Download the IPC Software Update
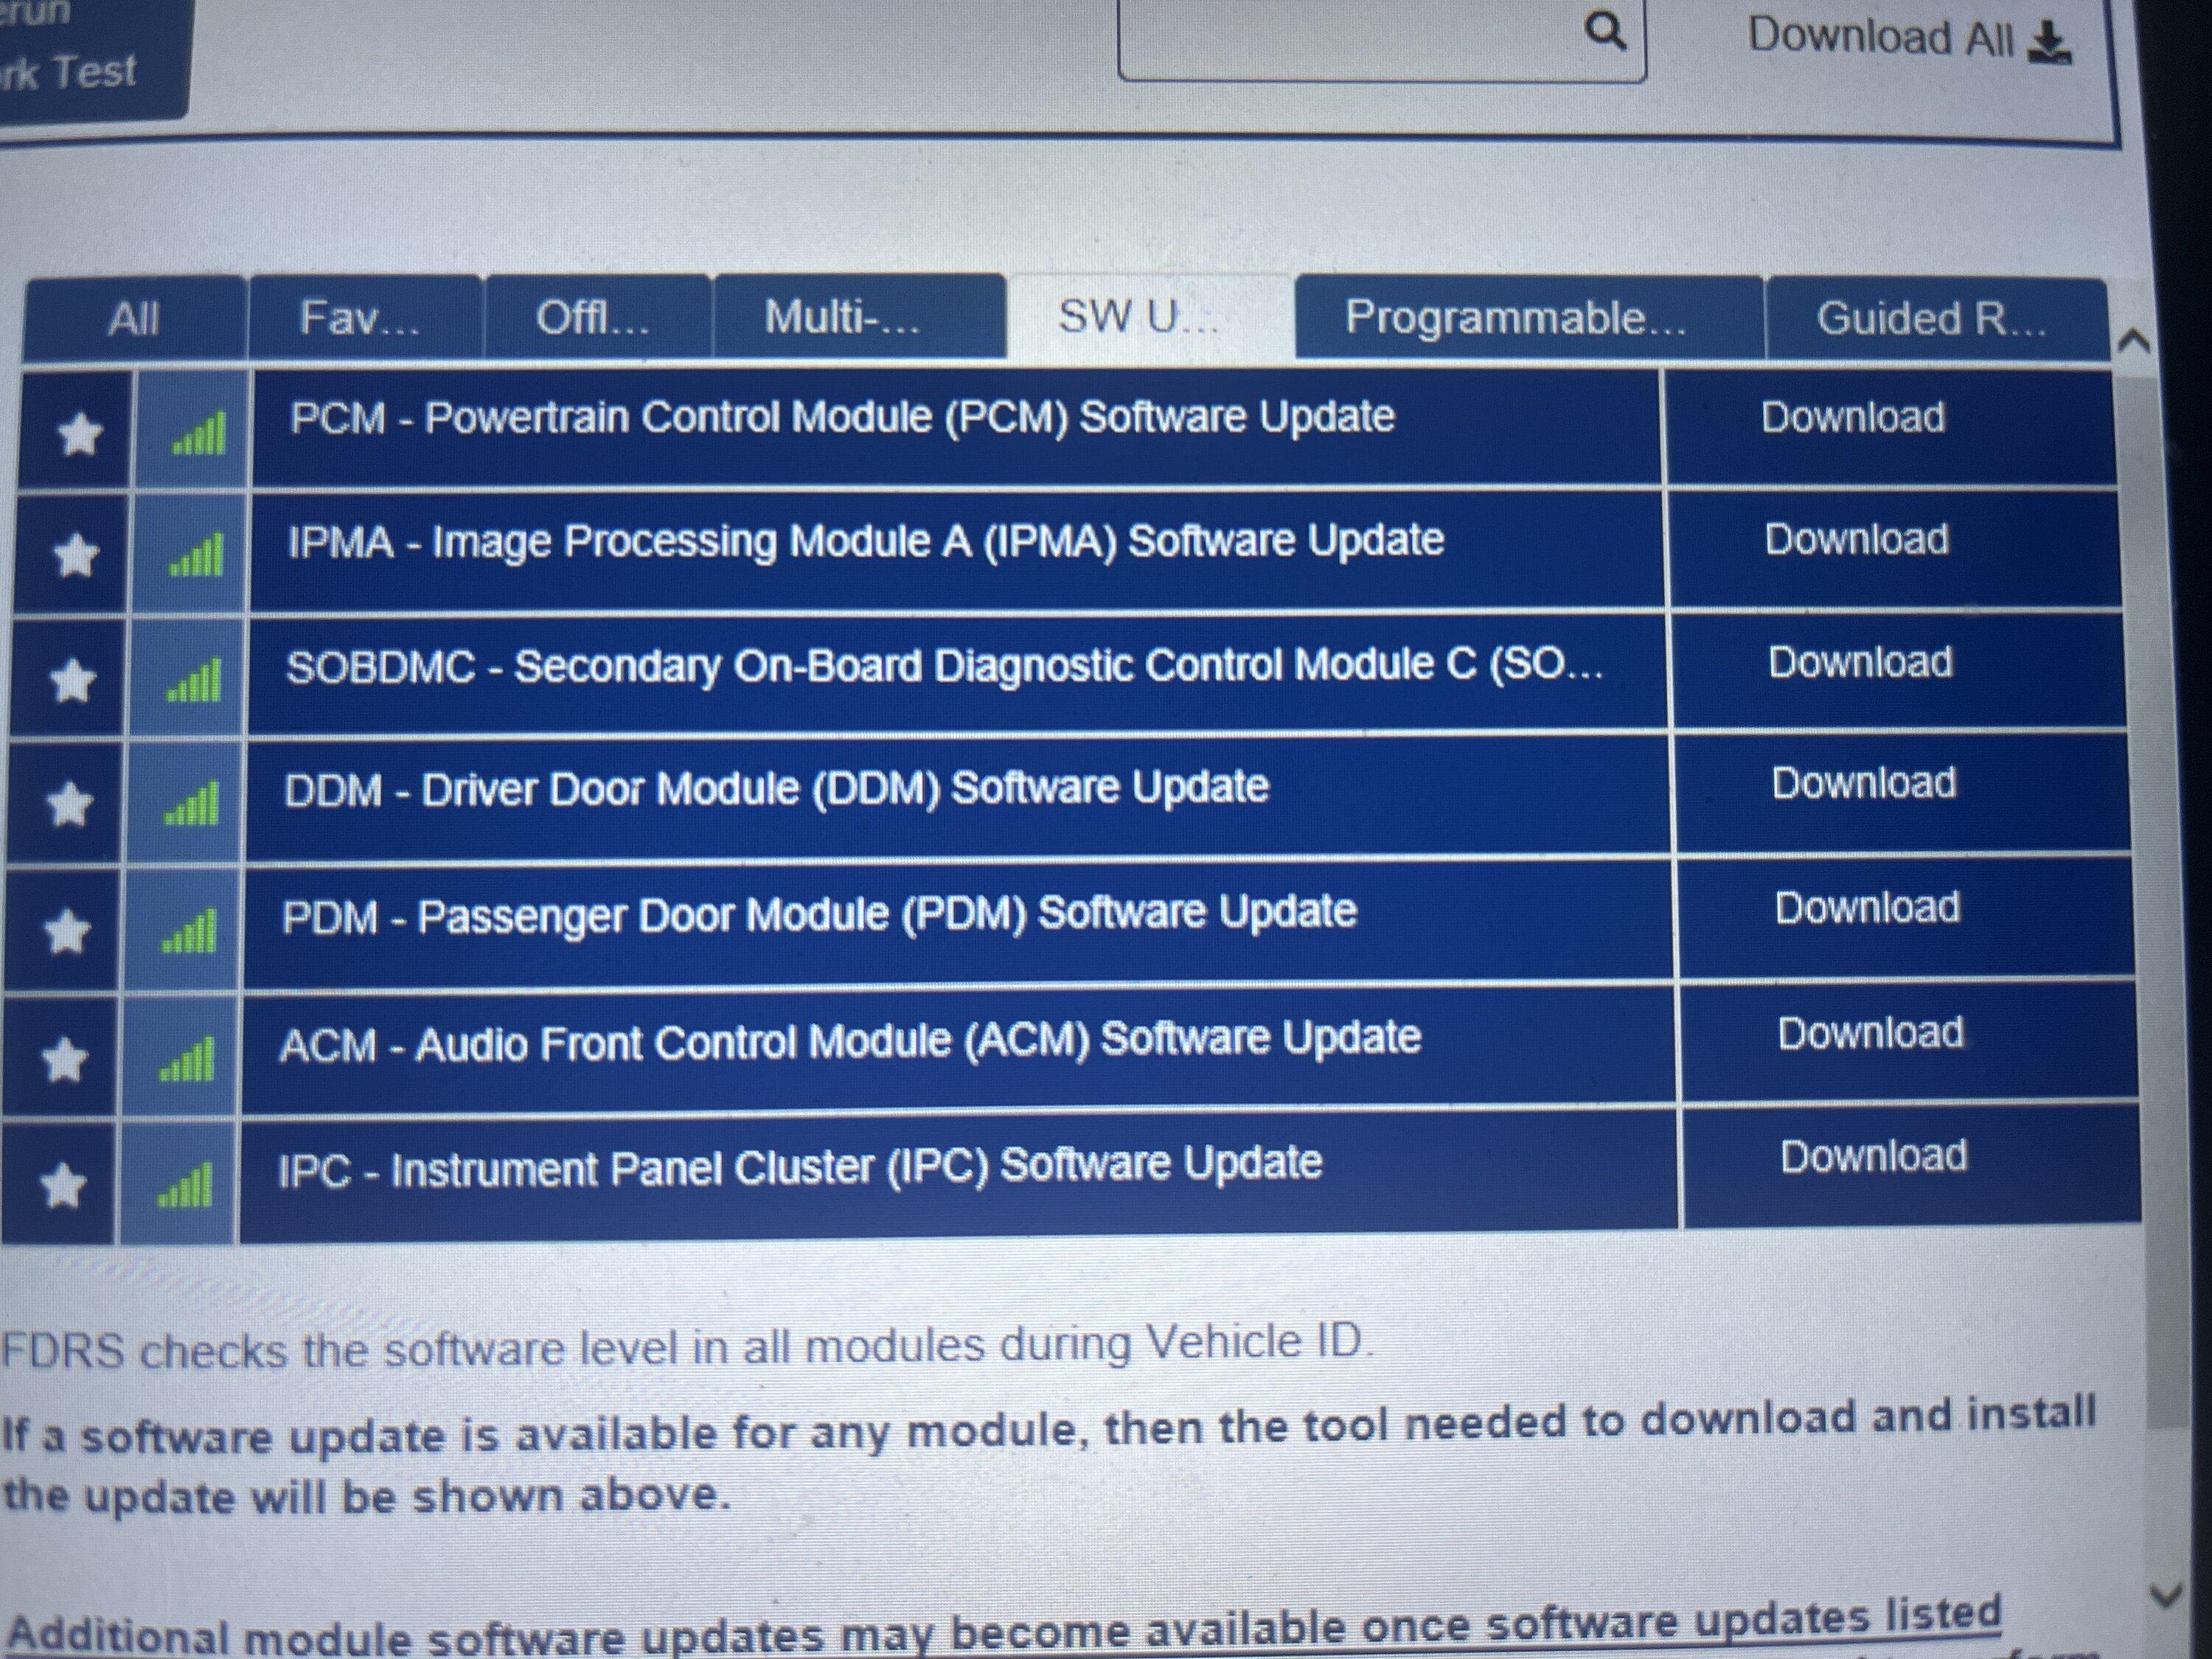 tap(1874, 1156)
